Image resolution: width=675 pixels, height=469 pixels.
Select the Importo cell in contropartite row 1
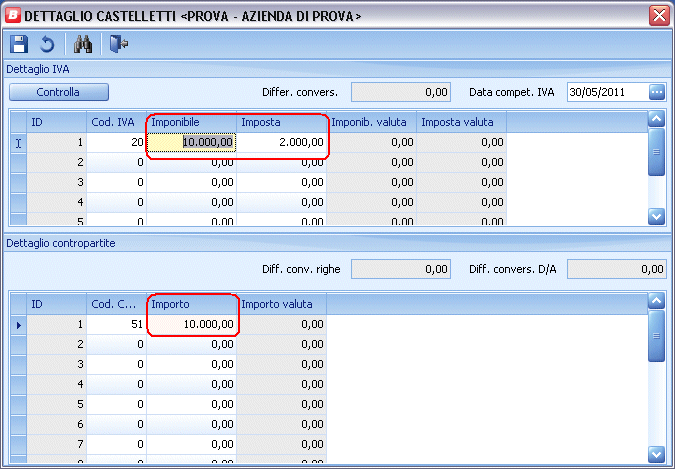(x=192, y=324)
